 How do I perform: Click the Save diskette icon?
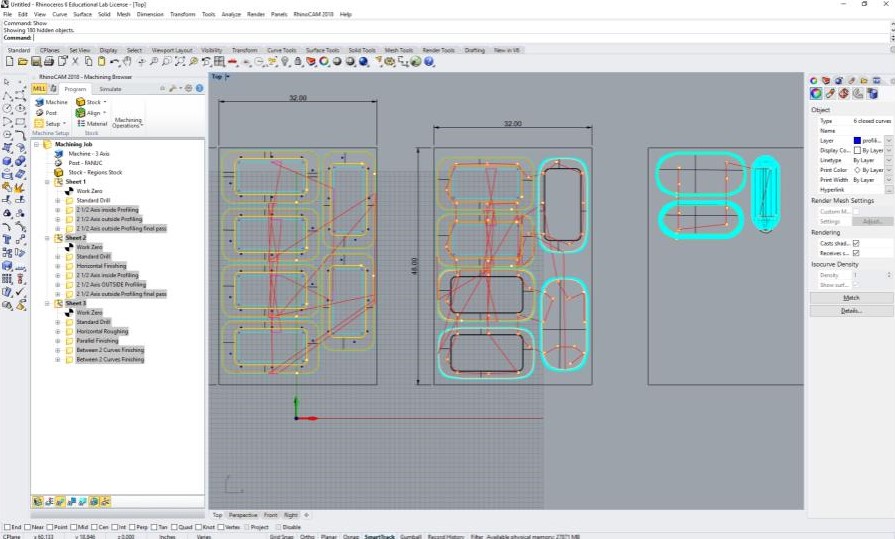[36, 61]
